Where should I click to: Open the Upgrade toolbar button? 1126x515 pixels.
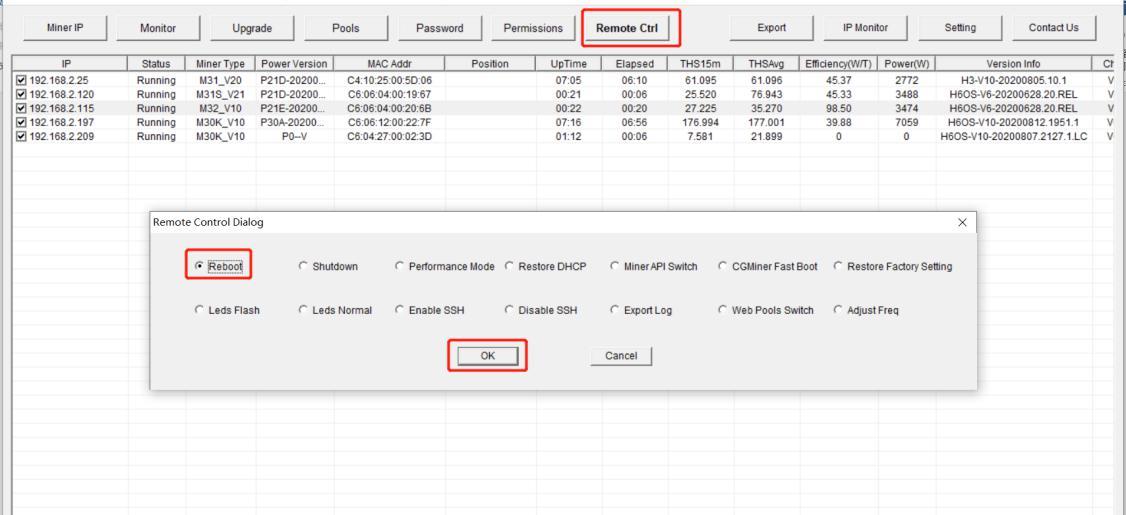254,28
